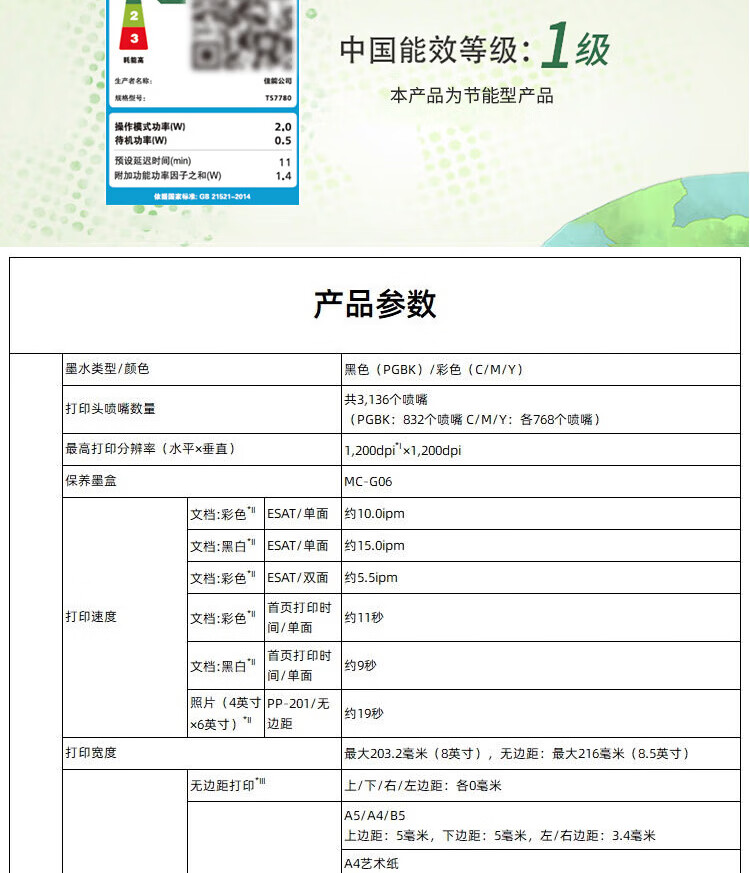Click the 打印速度 row header

click(x=125, y=617)
